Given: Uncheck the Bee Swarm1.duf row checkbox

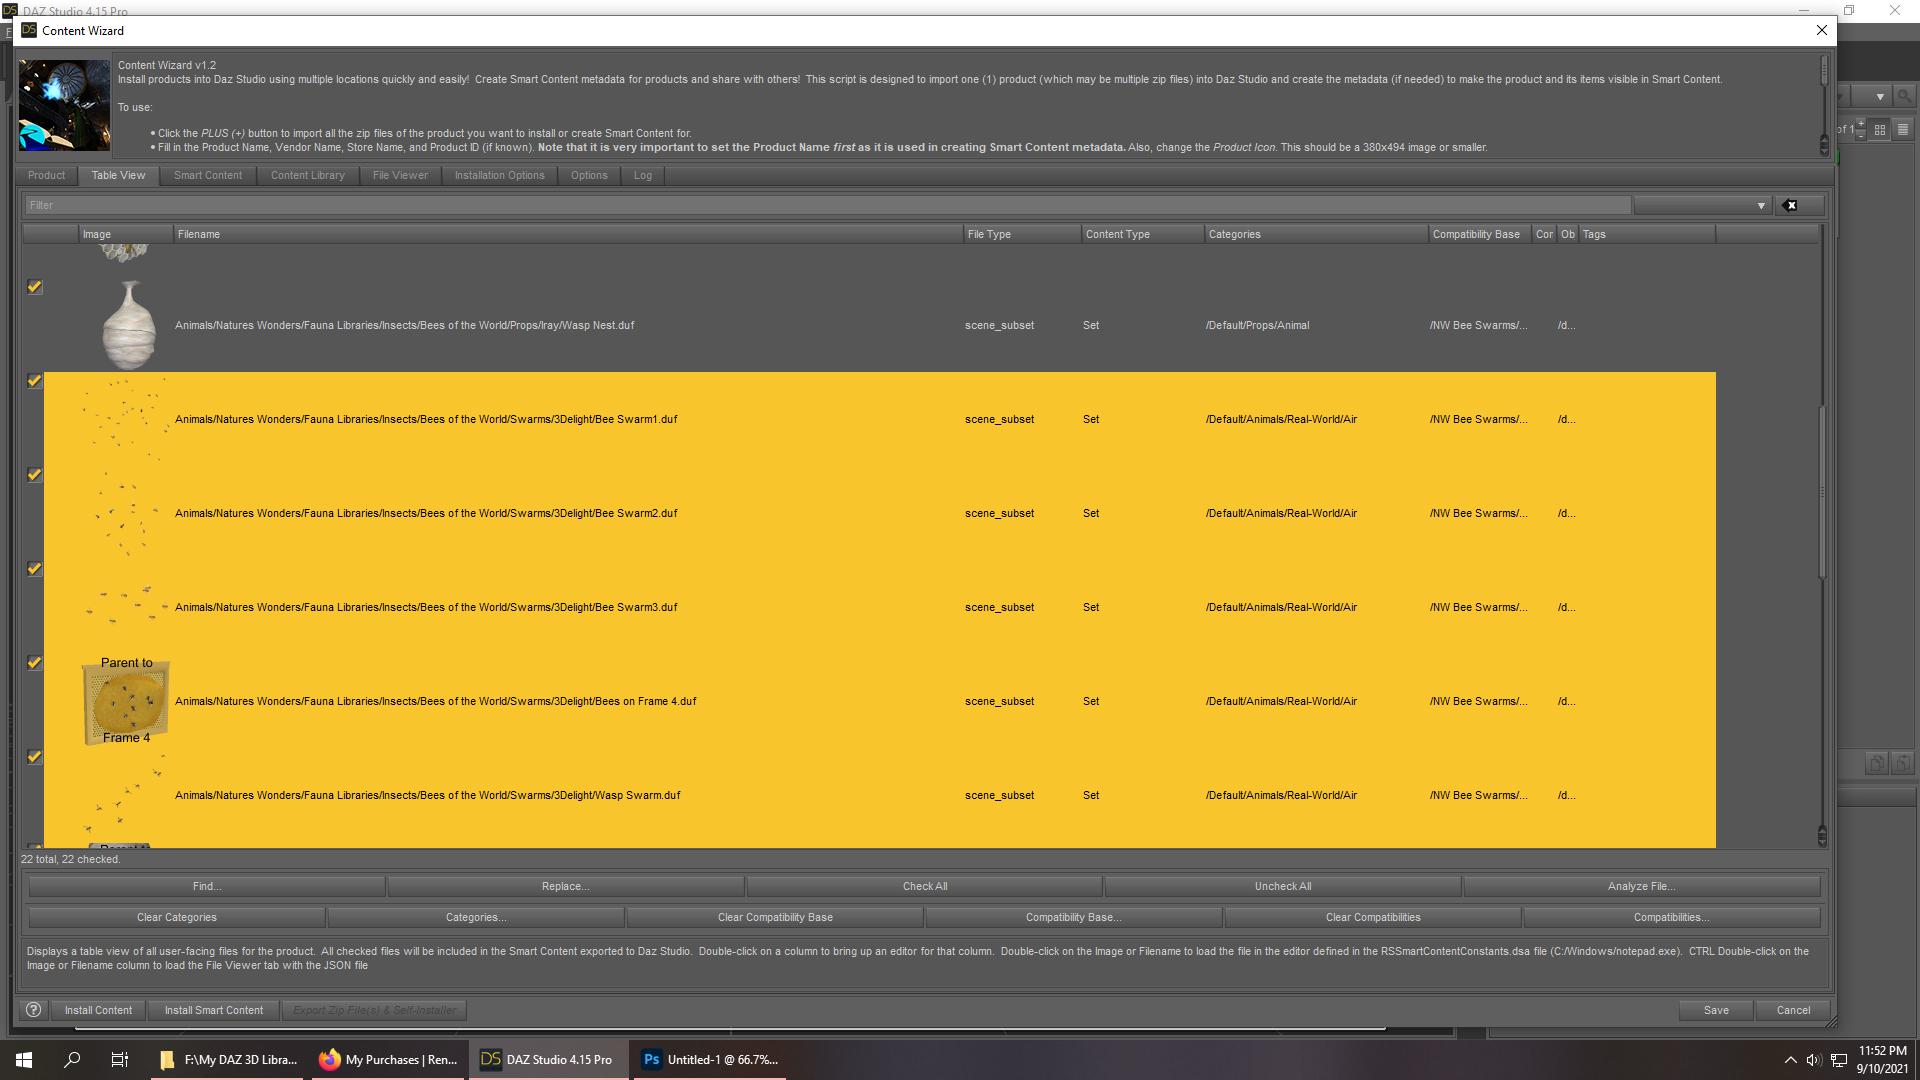Looking at the screenshot, I should point(35,381).
